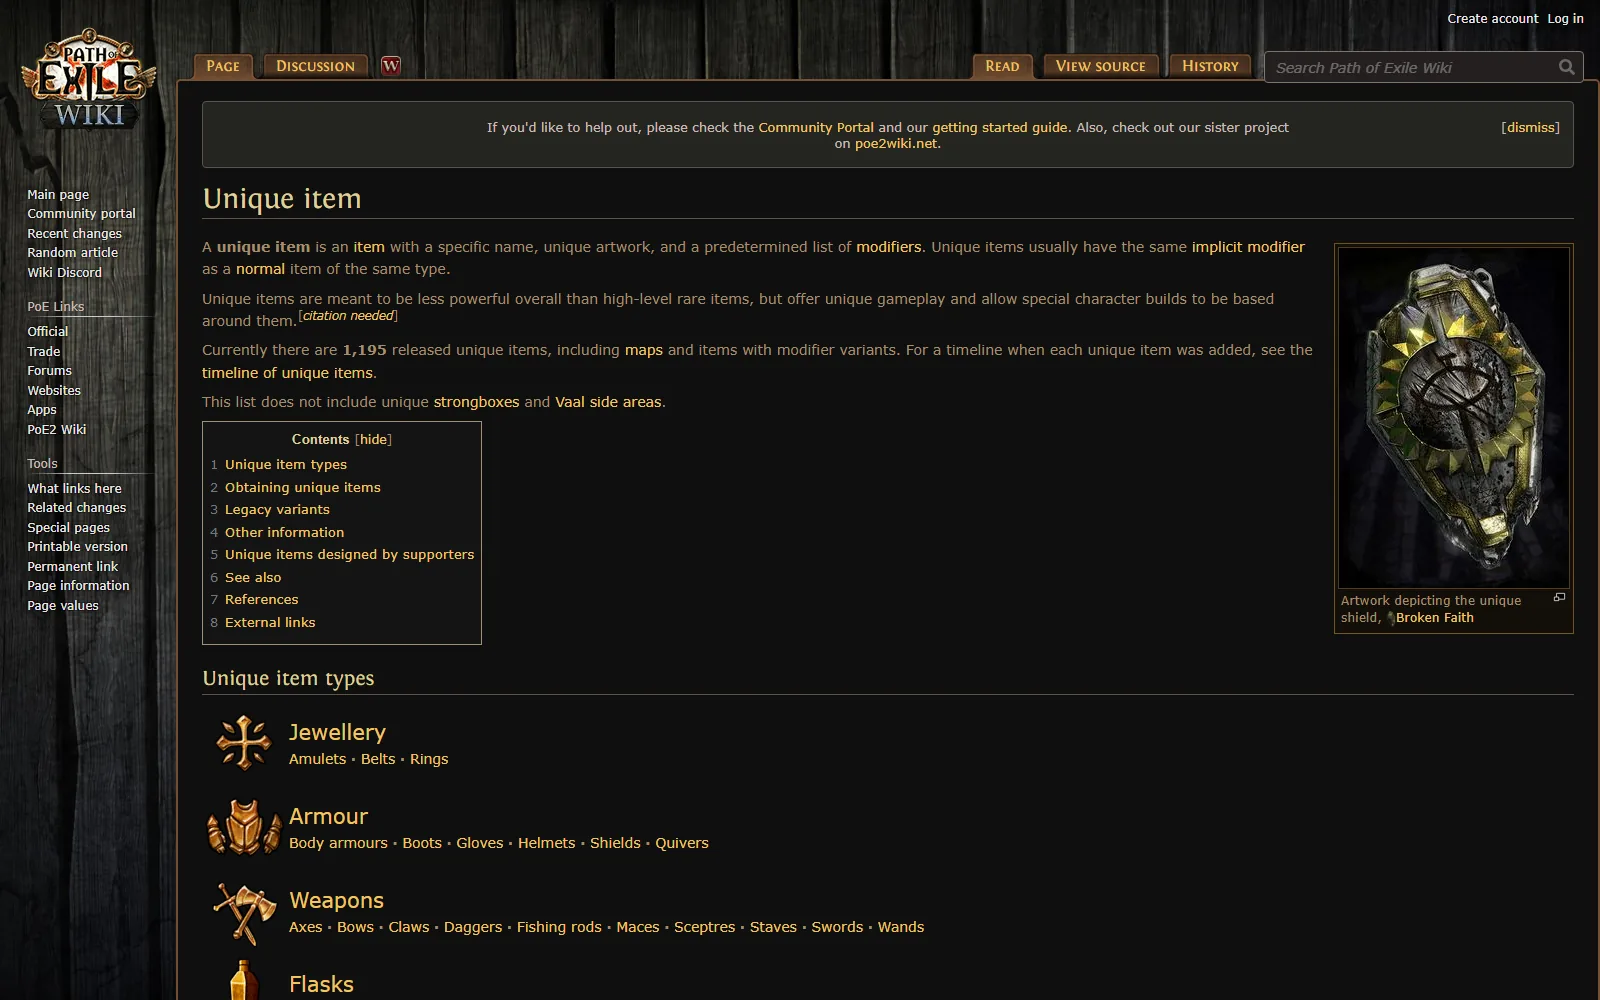This screenshot has height=1000, width=1600.
Task: Open the Forums link
Action: (49, 370)
